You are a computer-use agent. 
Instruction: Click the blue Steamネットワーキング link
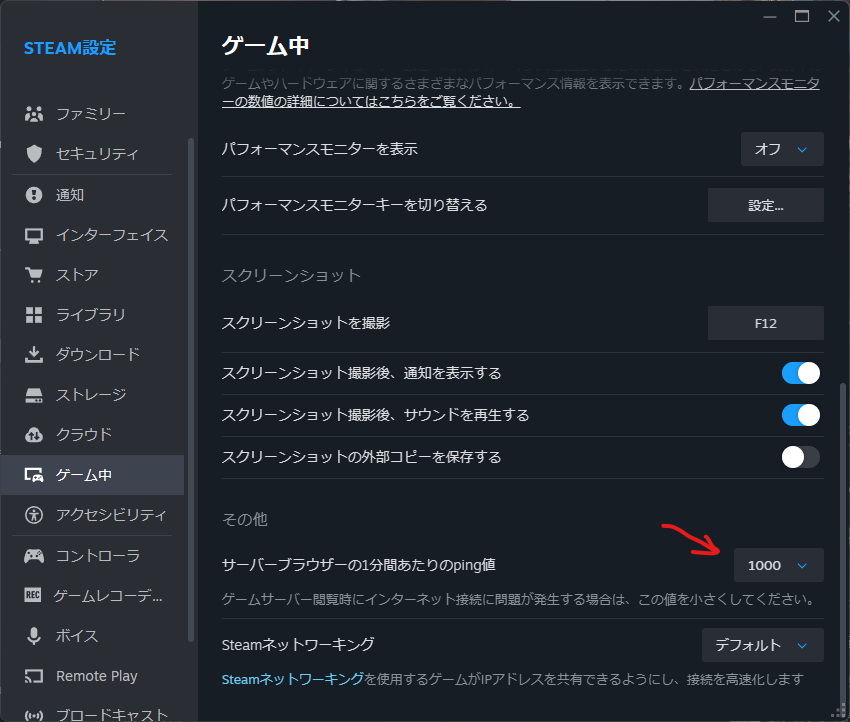pyautogui.click(x=293, y=679)
